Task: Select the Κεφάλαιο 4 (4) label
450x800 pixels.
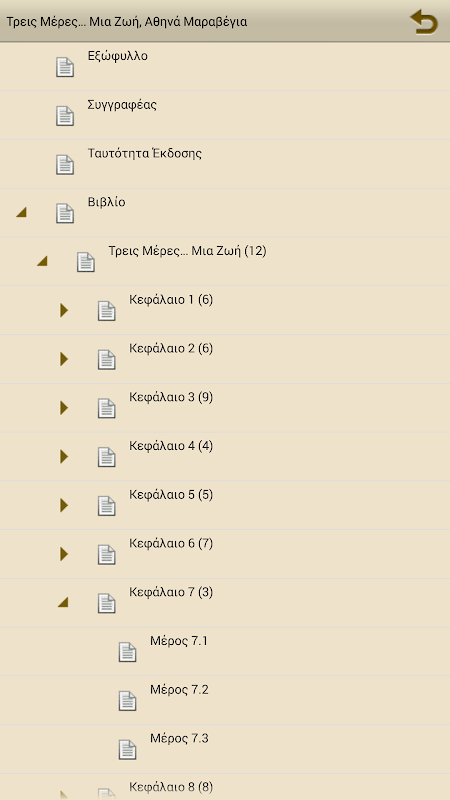Action: coord(171,446)
